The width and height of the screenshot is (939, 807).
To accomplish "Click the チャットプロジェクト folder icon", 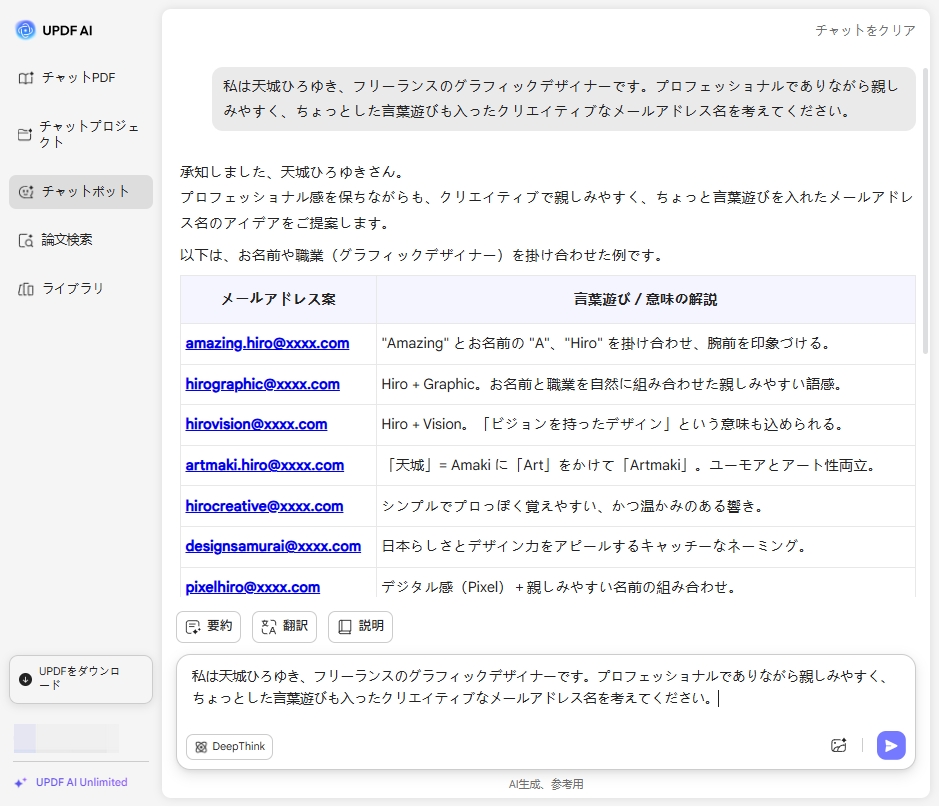I will pos(25,135).
